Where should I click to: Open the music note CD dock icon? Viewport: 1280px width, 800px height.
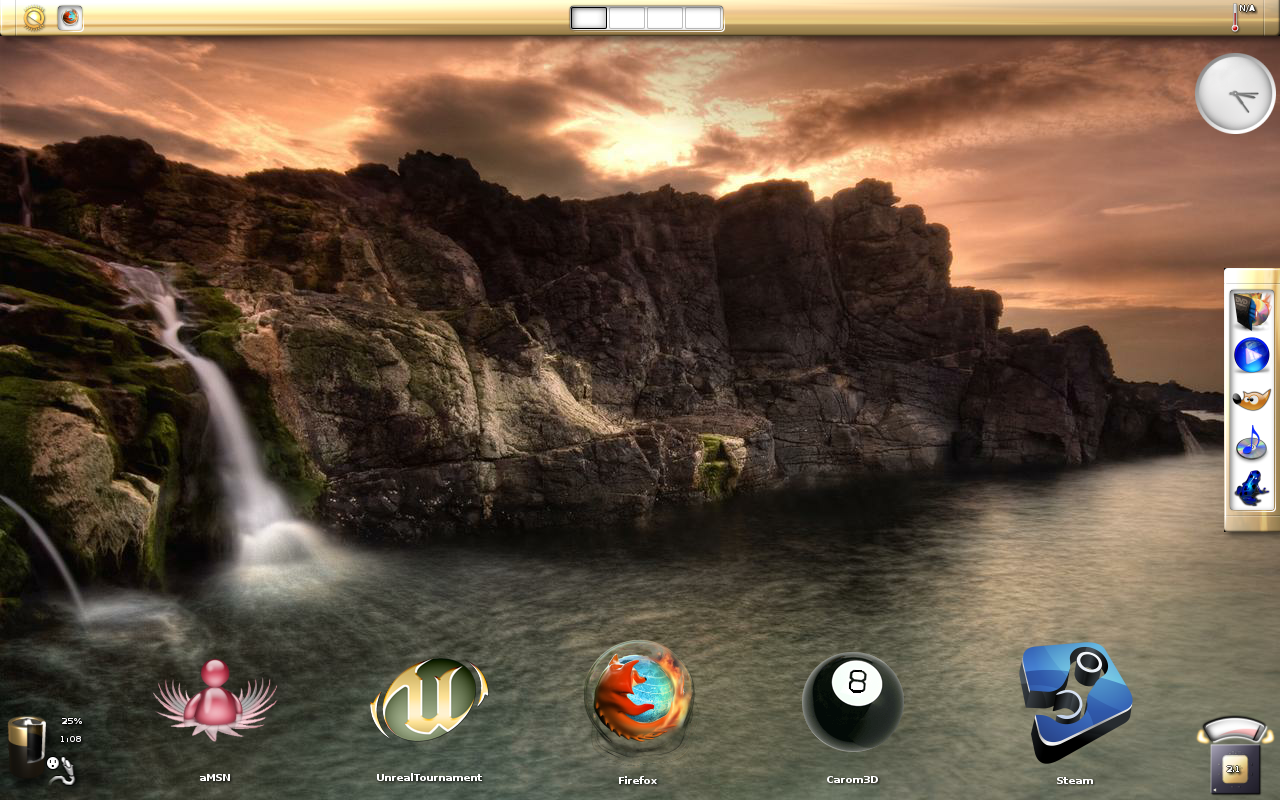coord(1251,443)
